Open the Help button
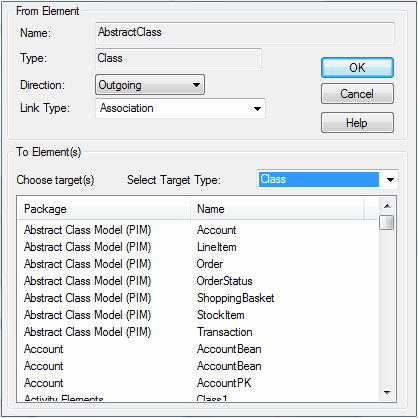The height and width of the screenshot is (418, 418). pos(357,123)
